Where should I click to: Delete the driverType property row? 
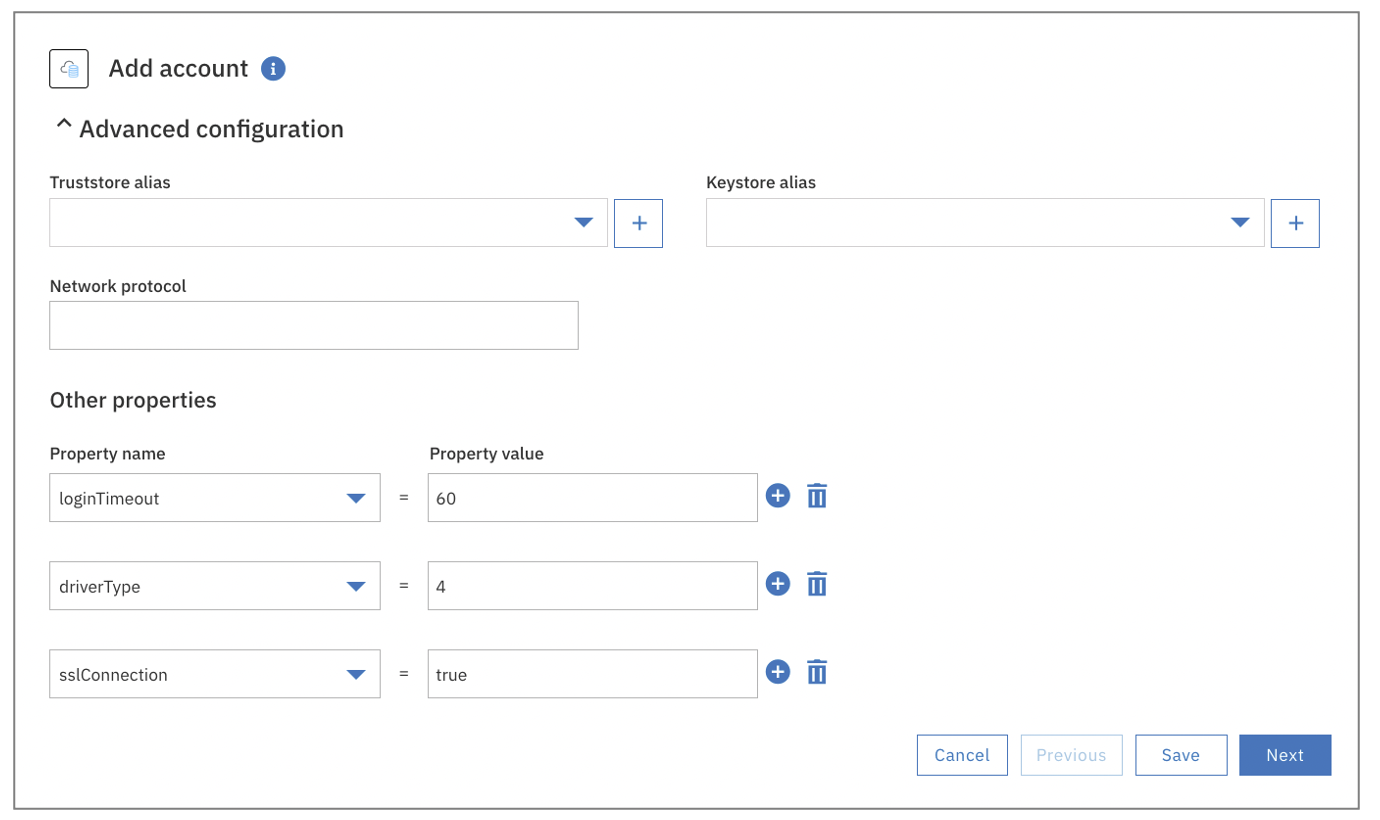pos(817,584)
